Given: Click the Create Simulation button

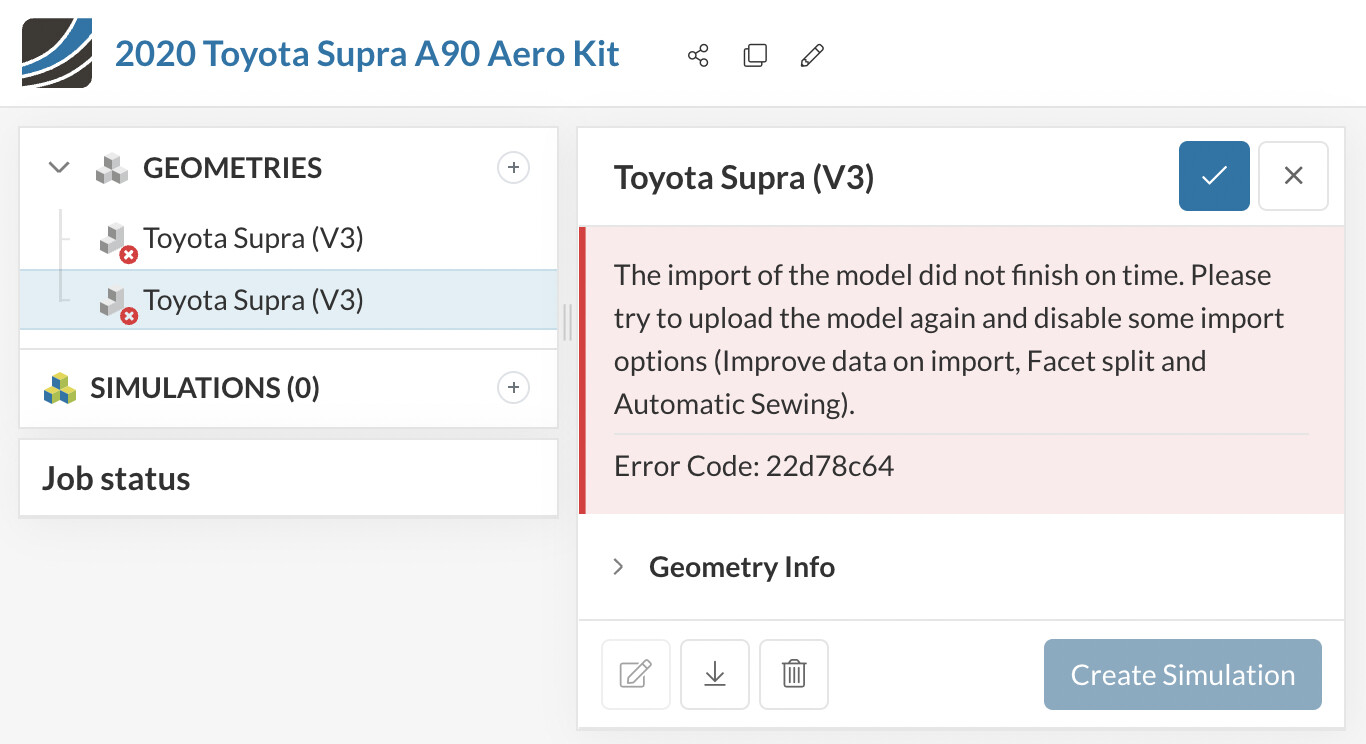Looking at the screenshot, I should [x=1183, y=675].
